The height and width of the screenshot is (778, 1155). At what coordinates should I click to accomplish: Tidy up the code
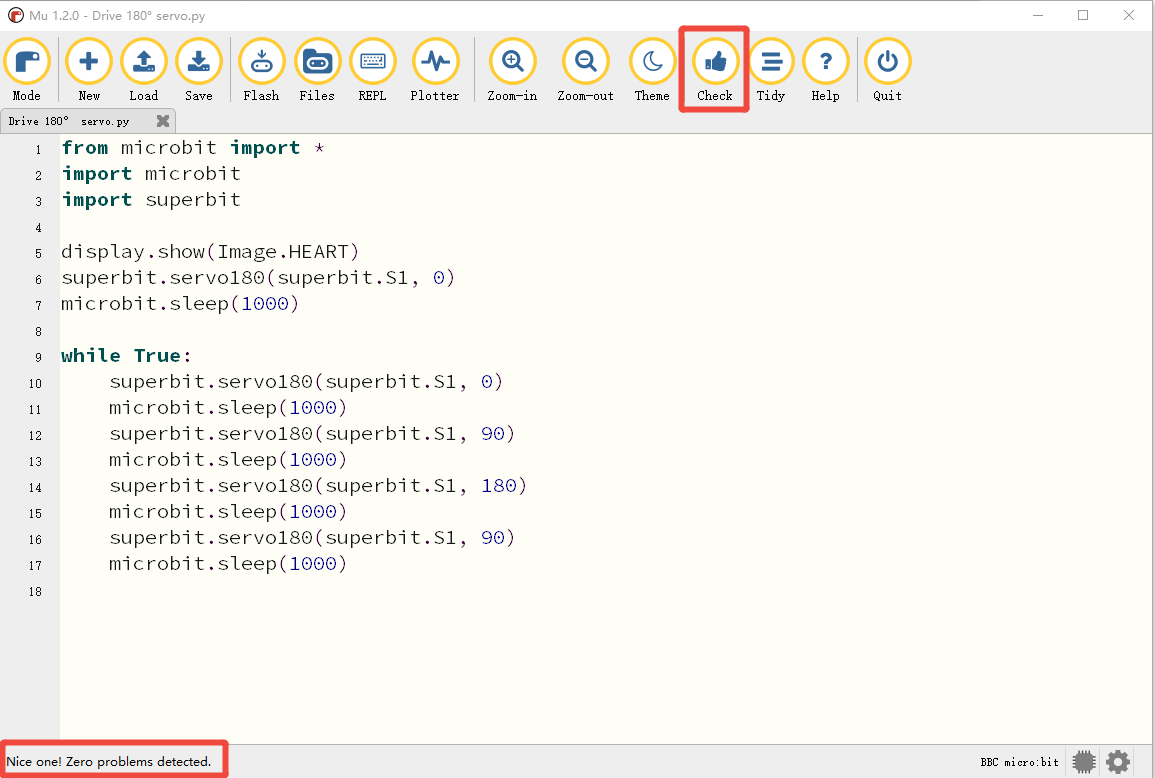tap(771, 71)
